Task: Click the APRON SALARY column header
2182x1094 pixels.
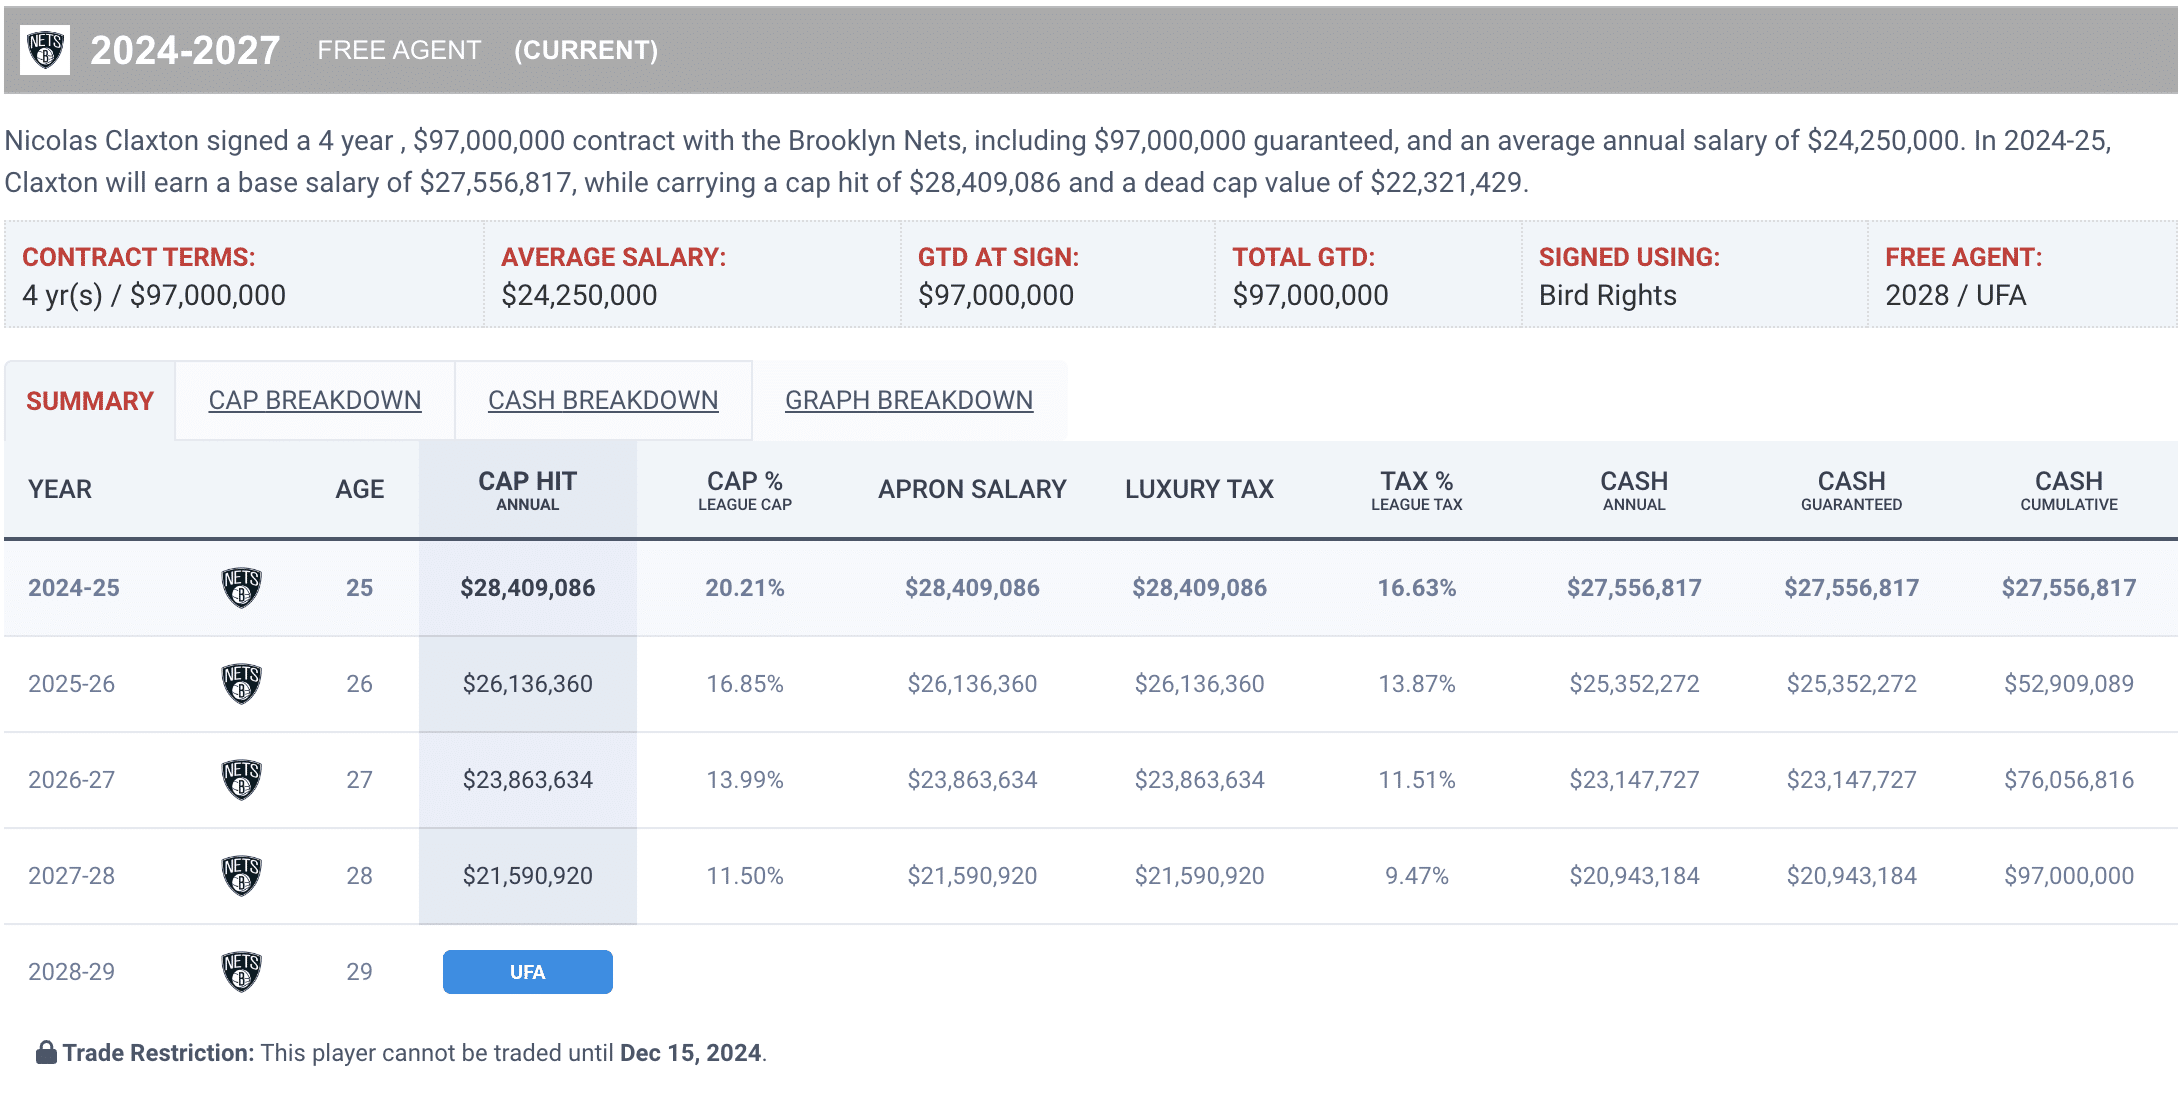Action: [x=973, y=489]
